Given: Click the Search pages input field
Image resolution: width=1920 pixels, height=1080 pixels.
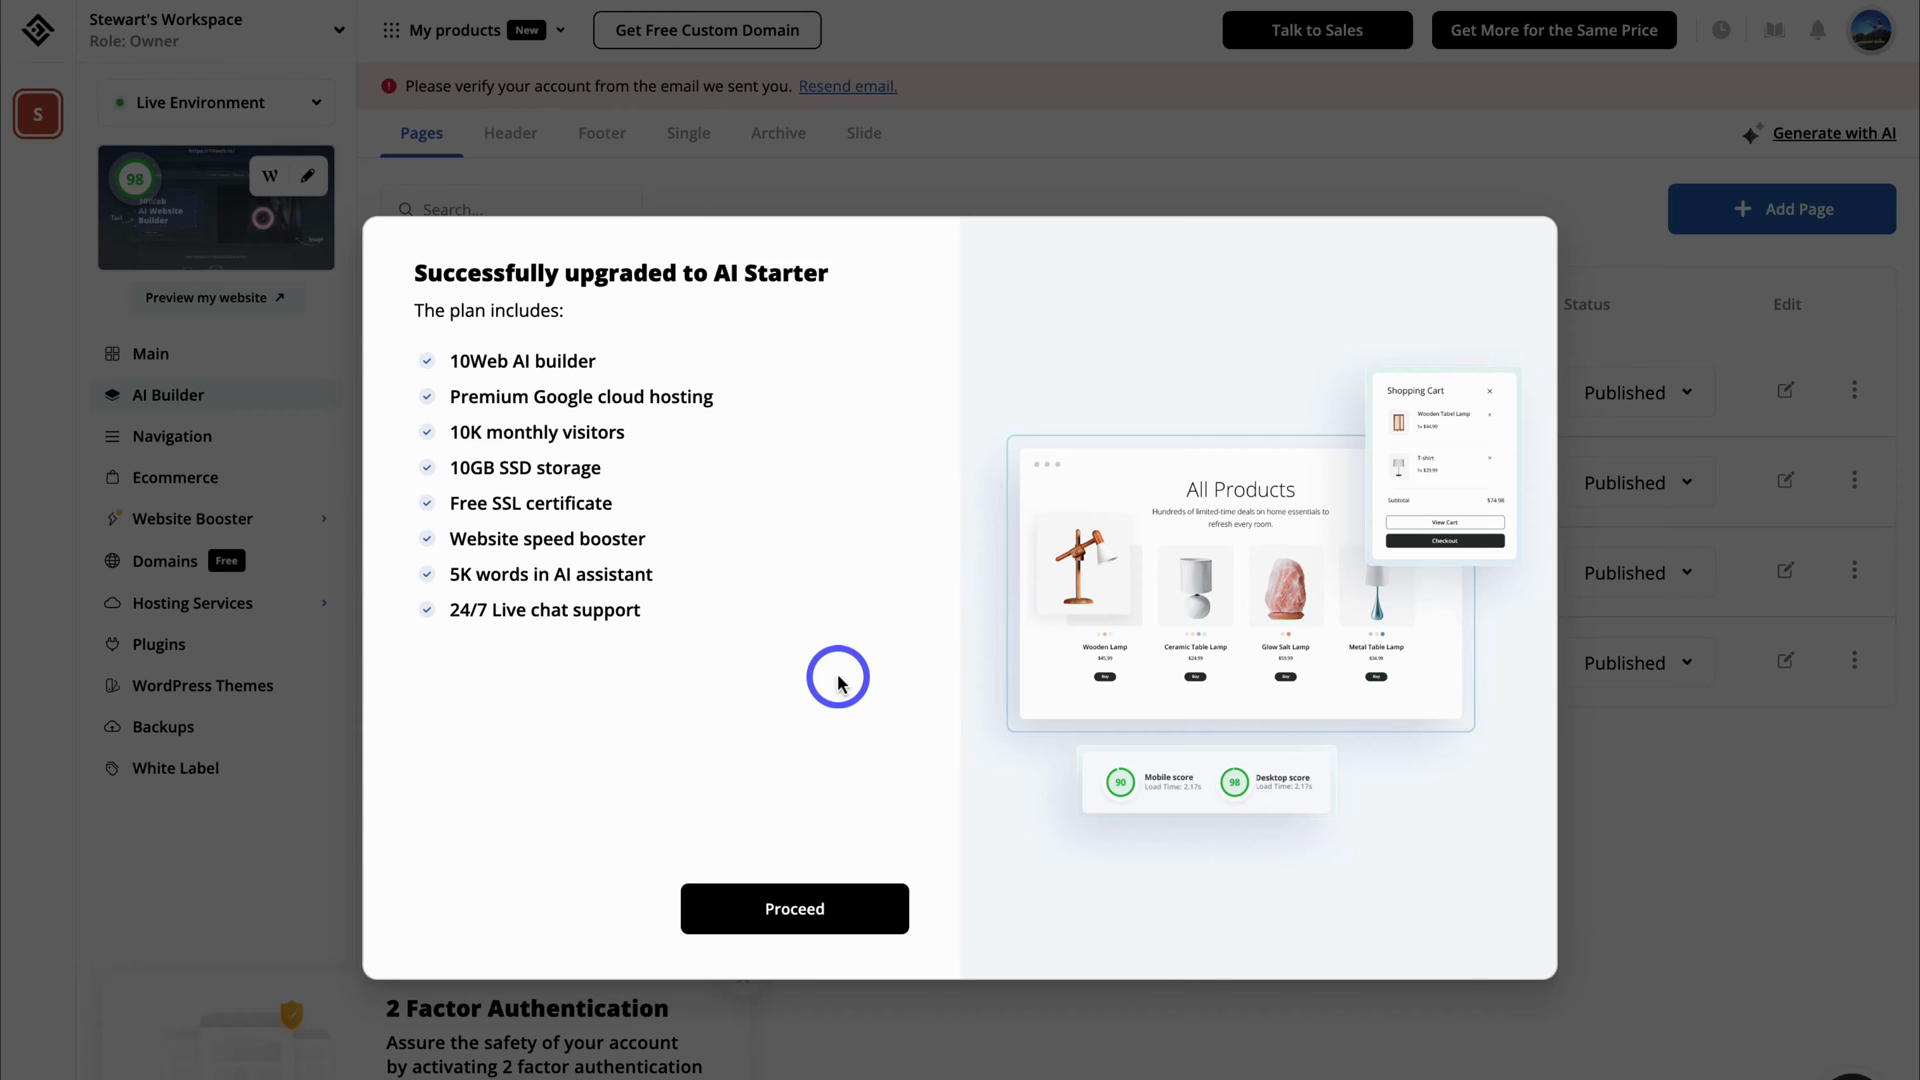Looking at the screenshot, I should tap(511, 209).
